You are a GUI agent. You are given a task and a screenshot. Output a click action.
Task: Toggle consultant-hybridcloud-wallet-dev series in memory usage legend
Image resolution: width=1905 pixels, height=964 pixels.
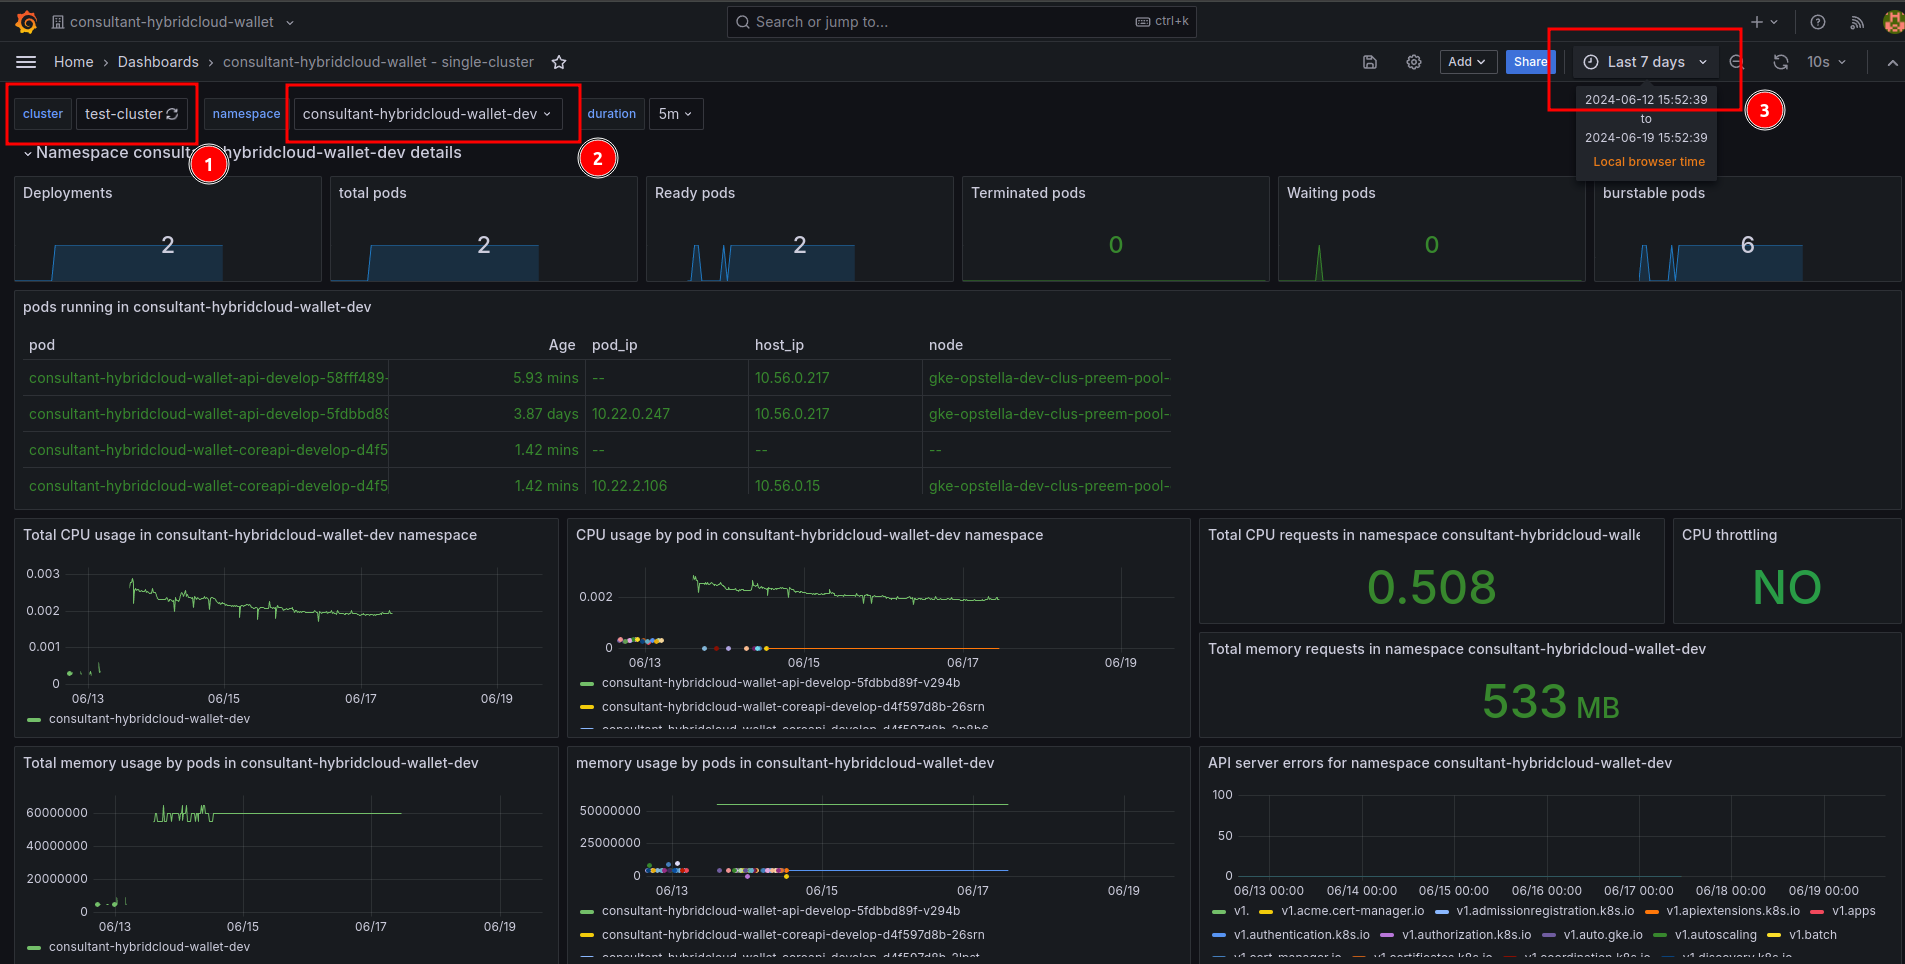click(x=149, y=947)
